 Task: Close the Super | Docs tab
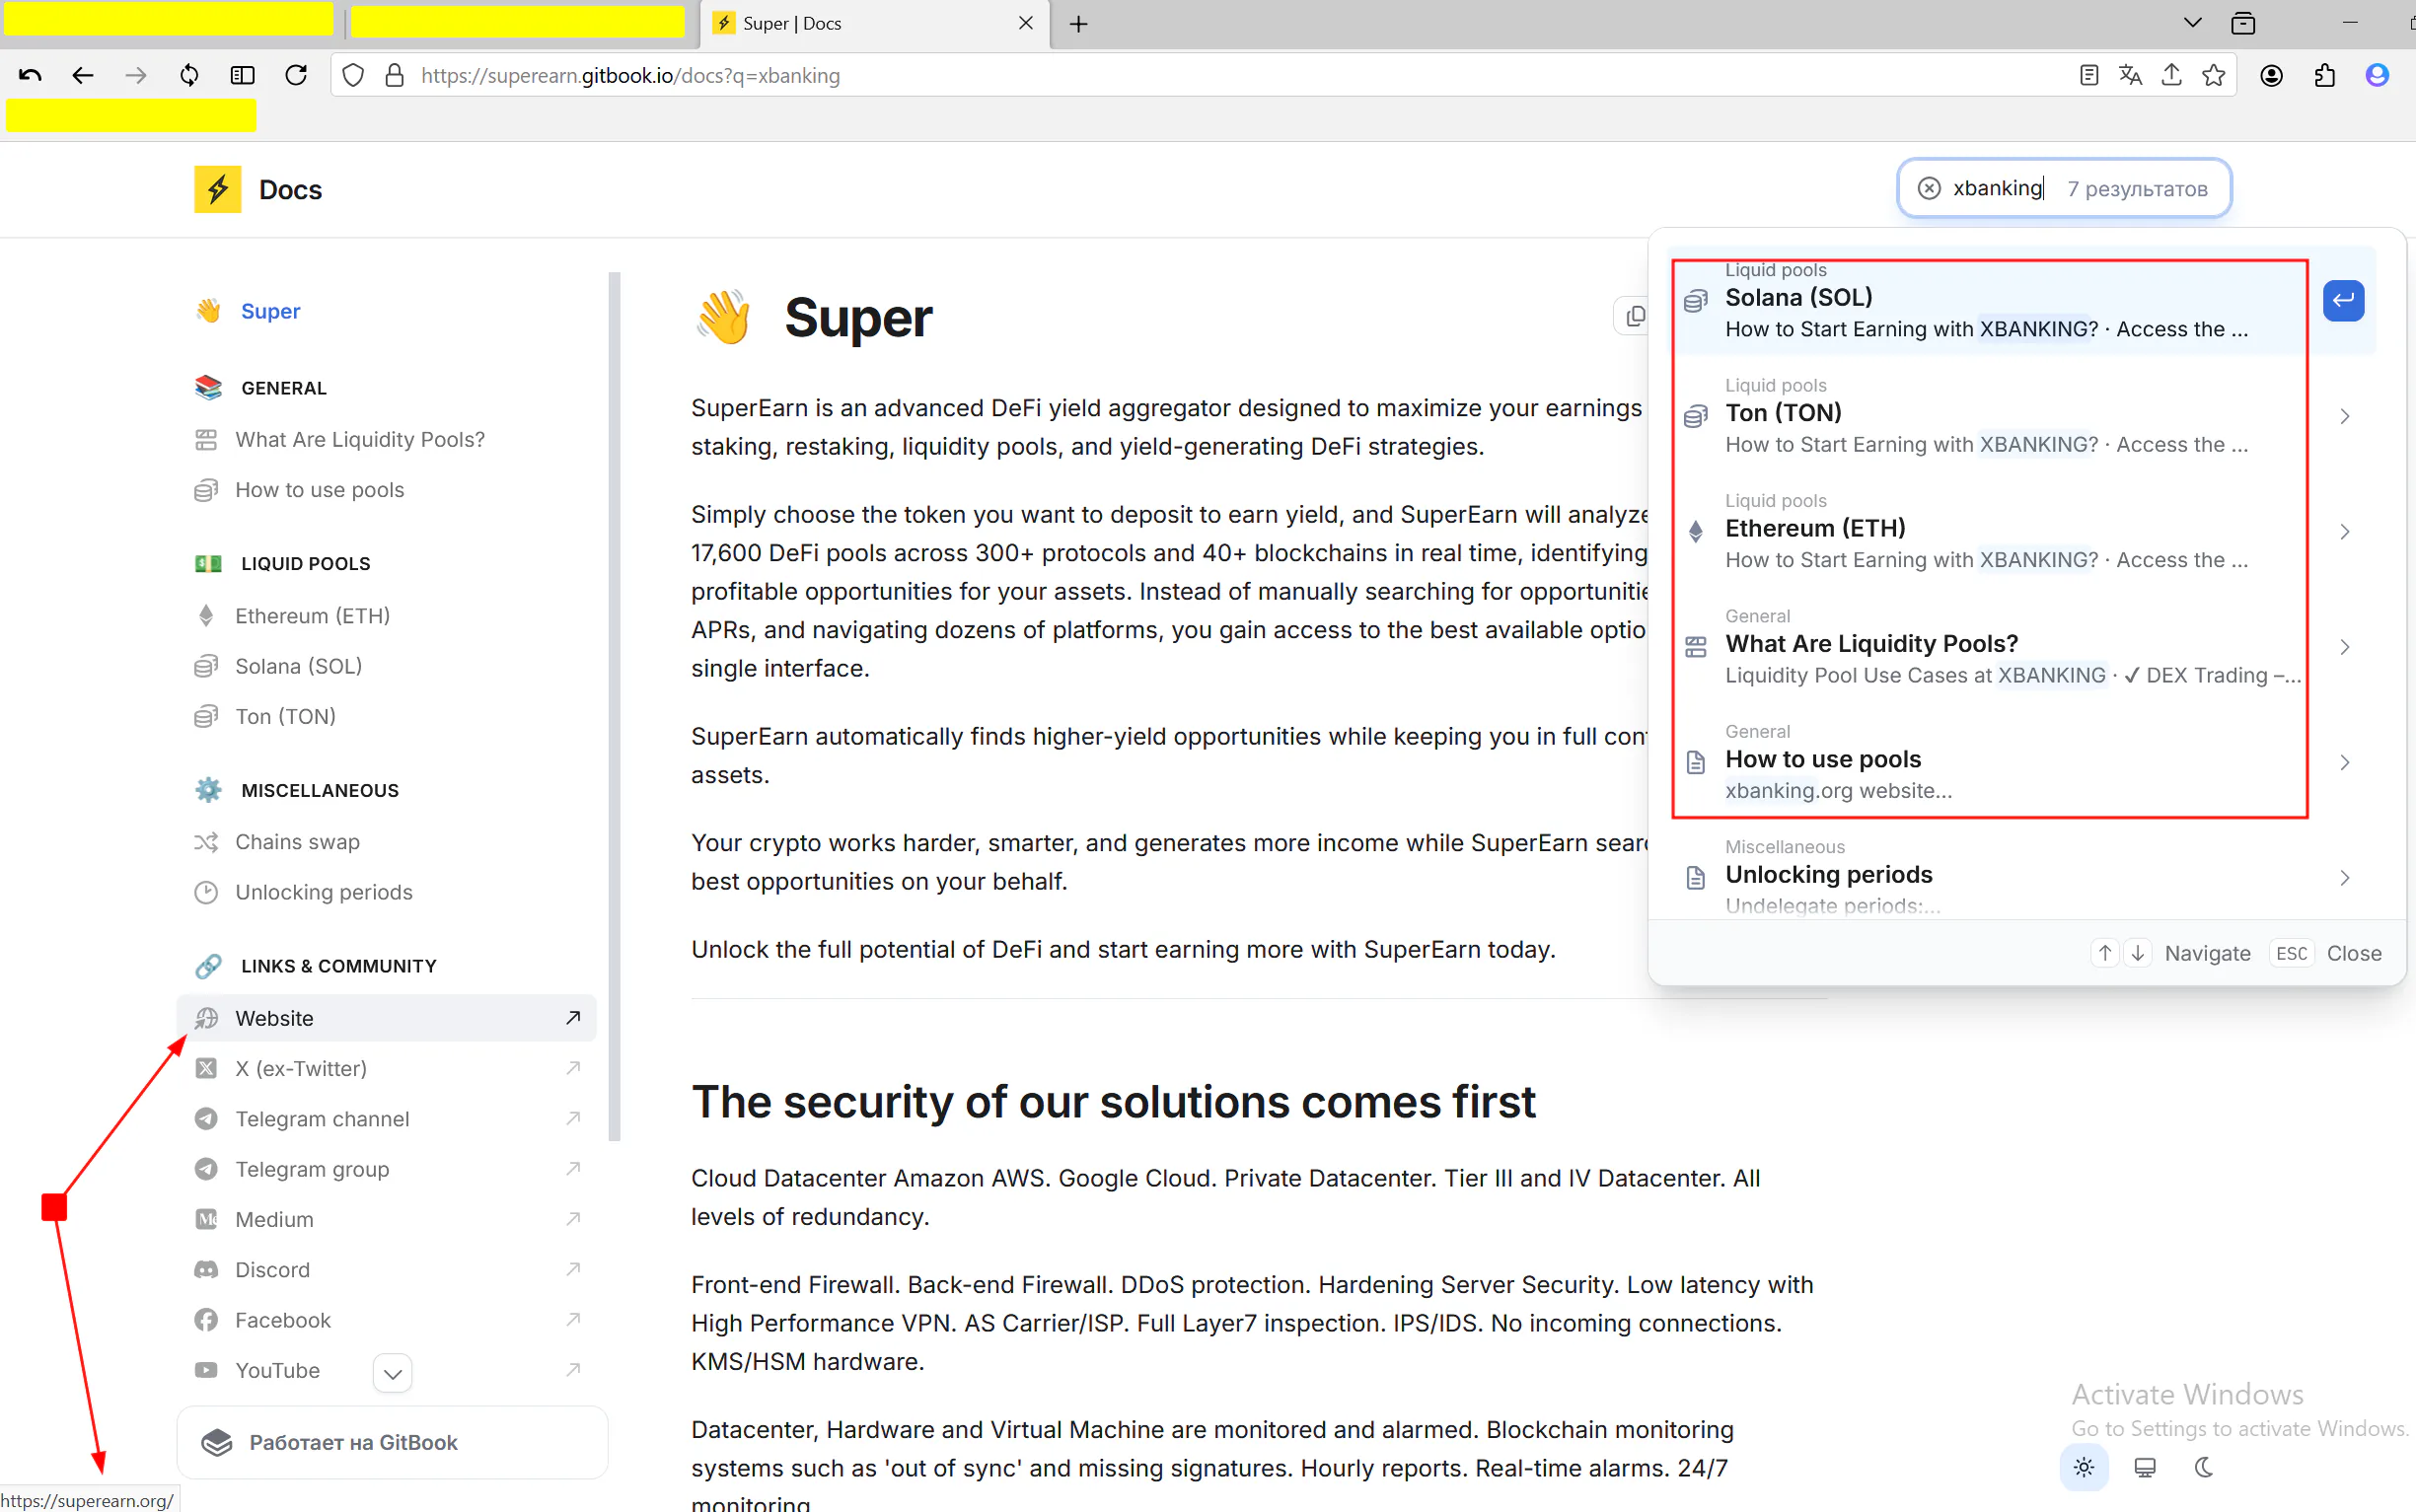pos(1026,23)
